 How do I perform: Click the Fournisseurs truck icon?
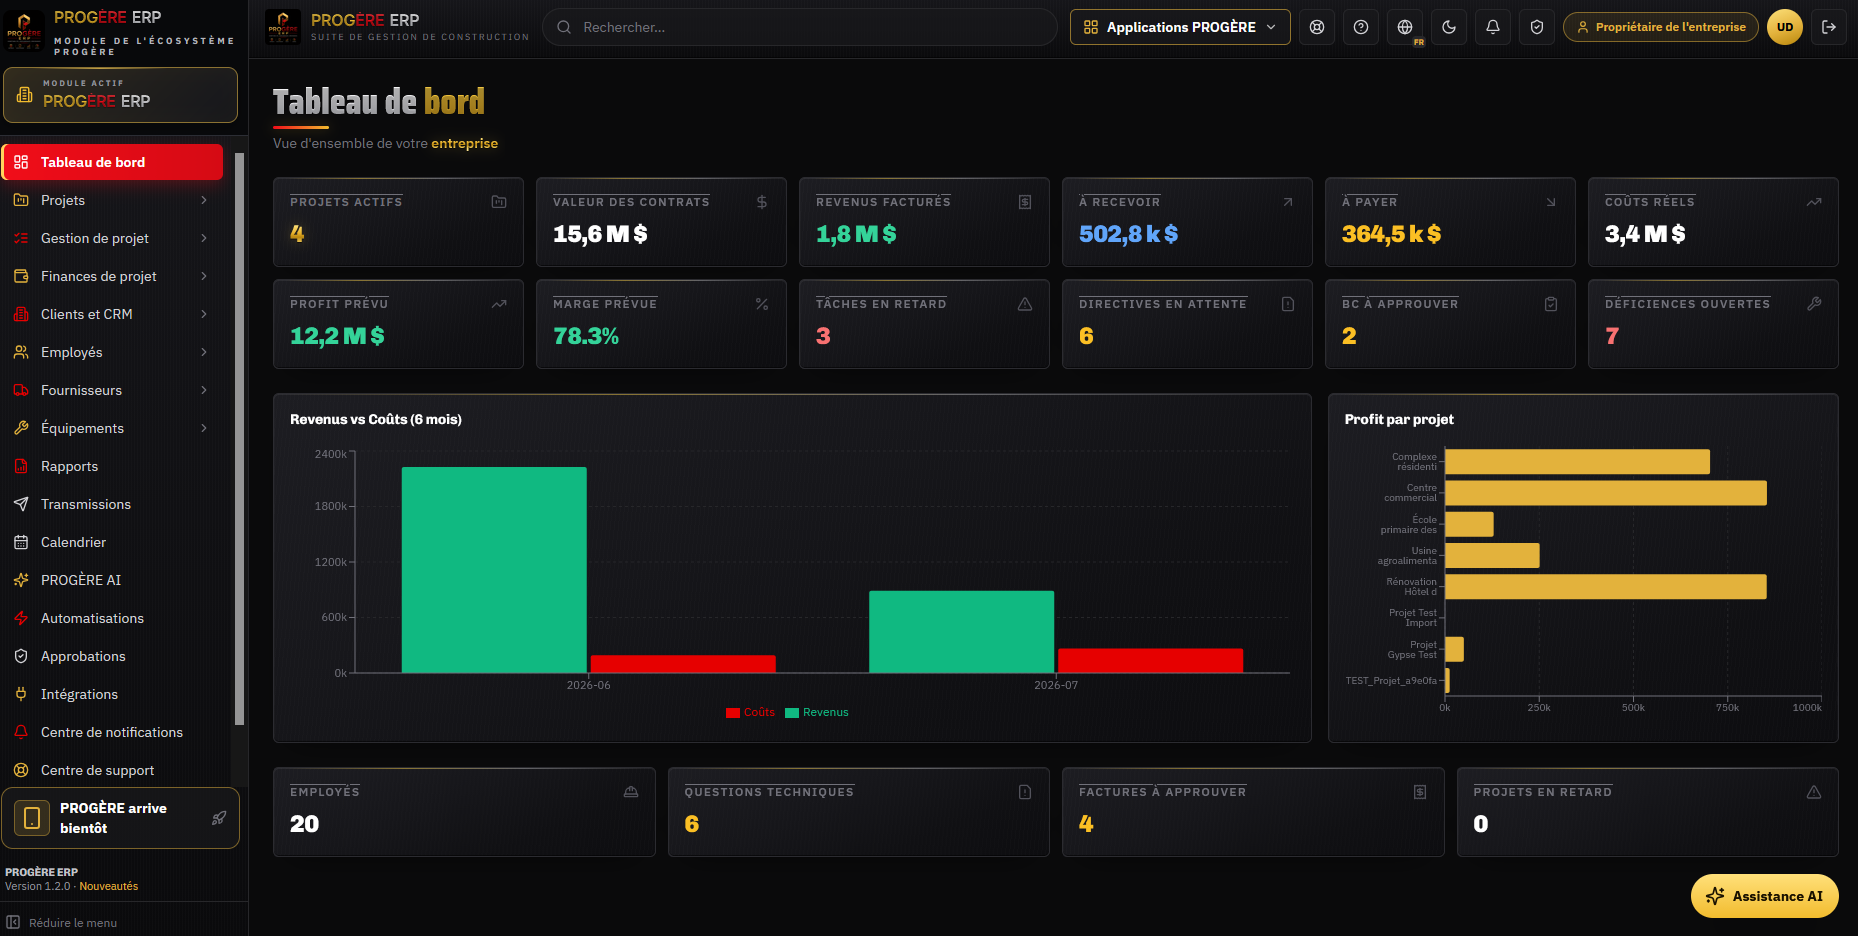(21, 390)
